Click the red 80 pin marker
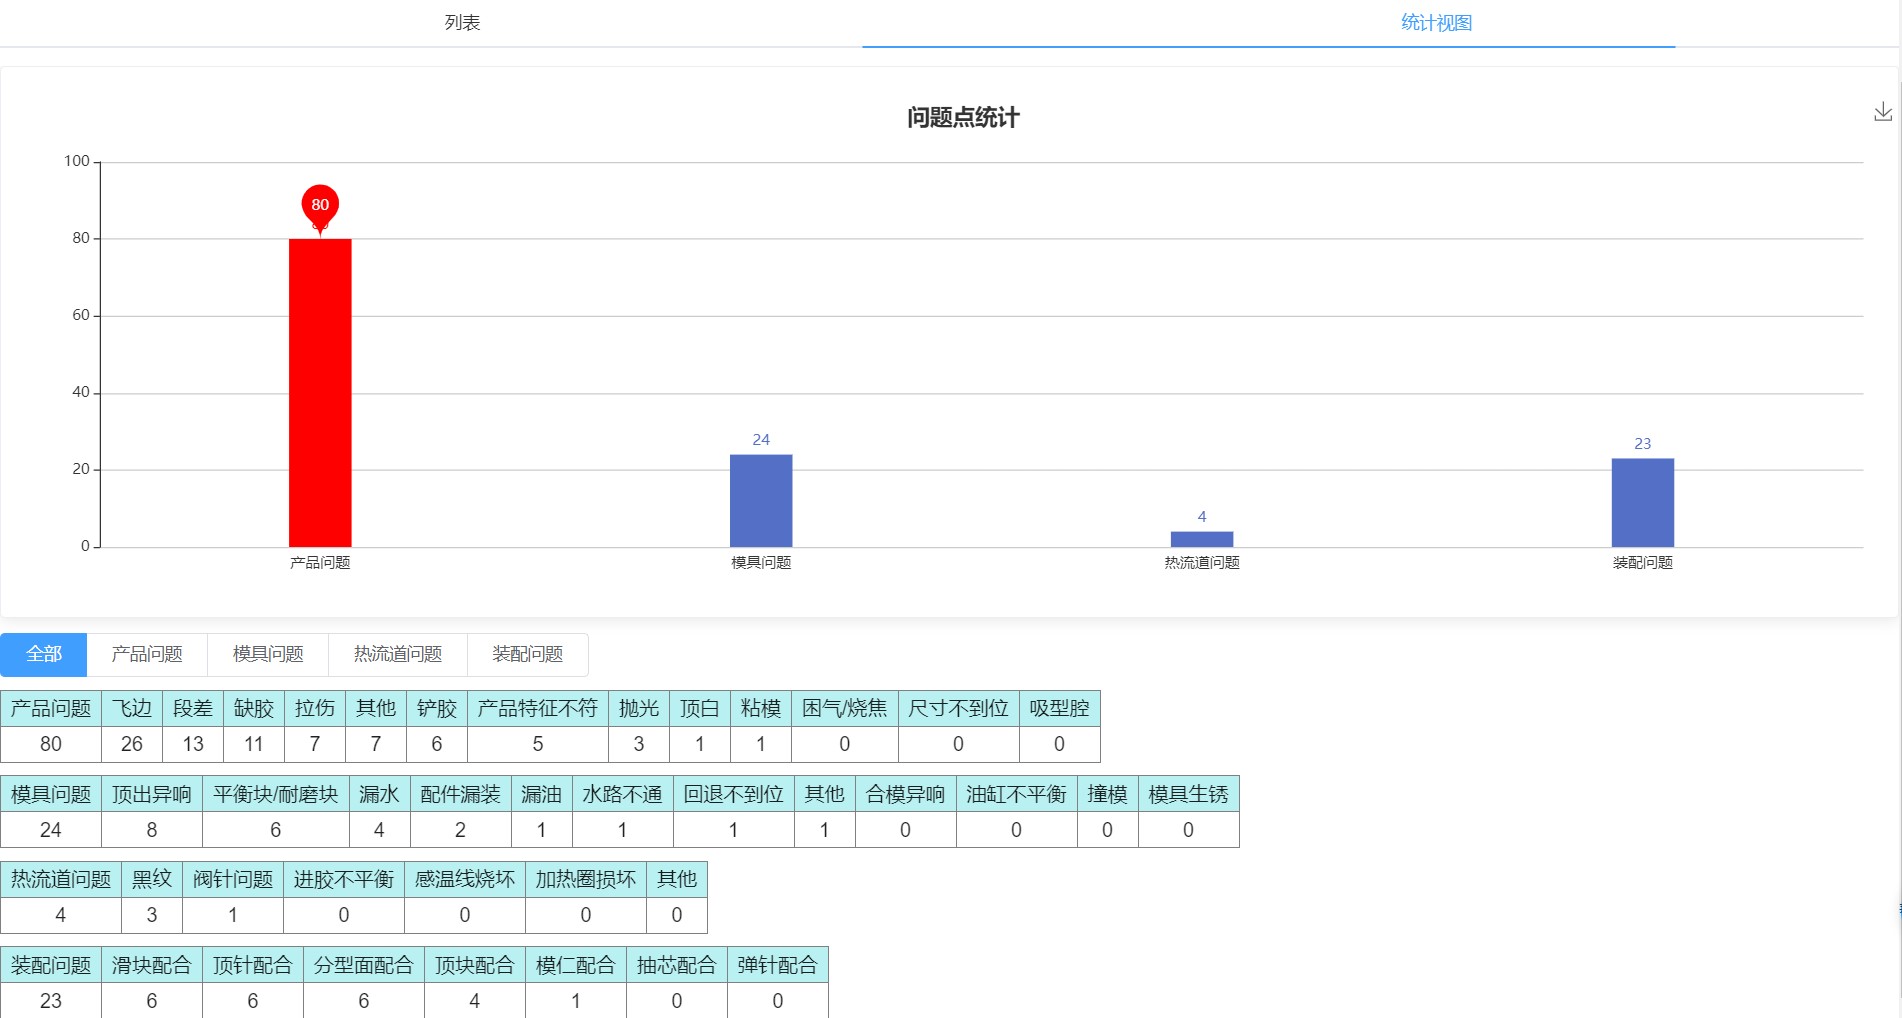Viewport: 1902px width, 1018px height. (x=320, y=205)
